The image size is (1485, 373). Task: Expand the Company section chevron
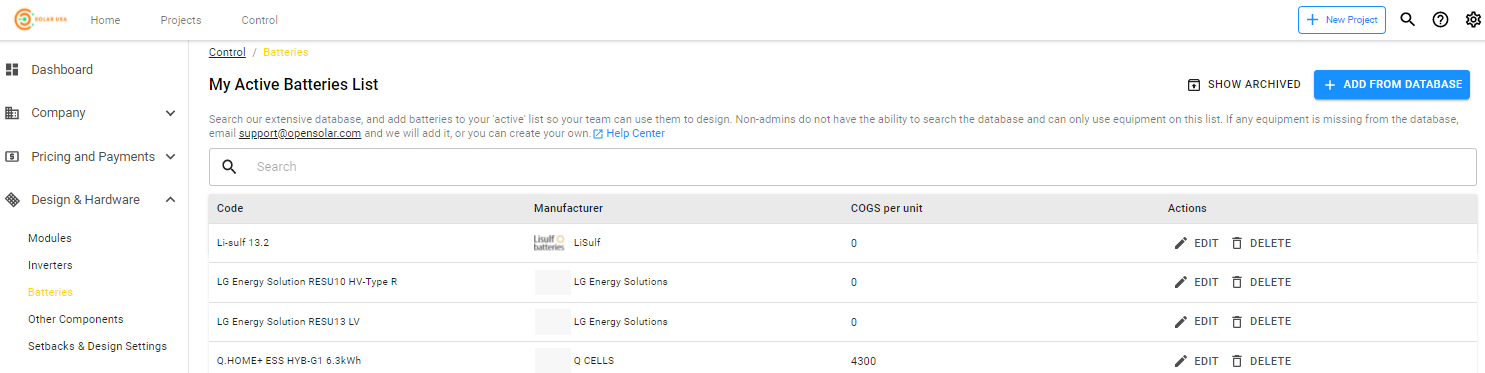(170, 113)
